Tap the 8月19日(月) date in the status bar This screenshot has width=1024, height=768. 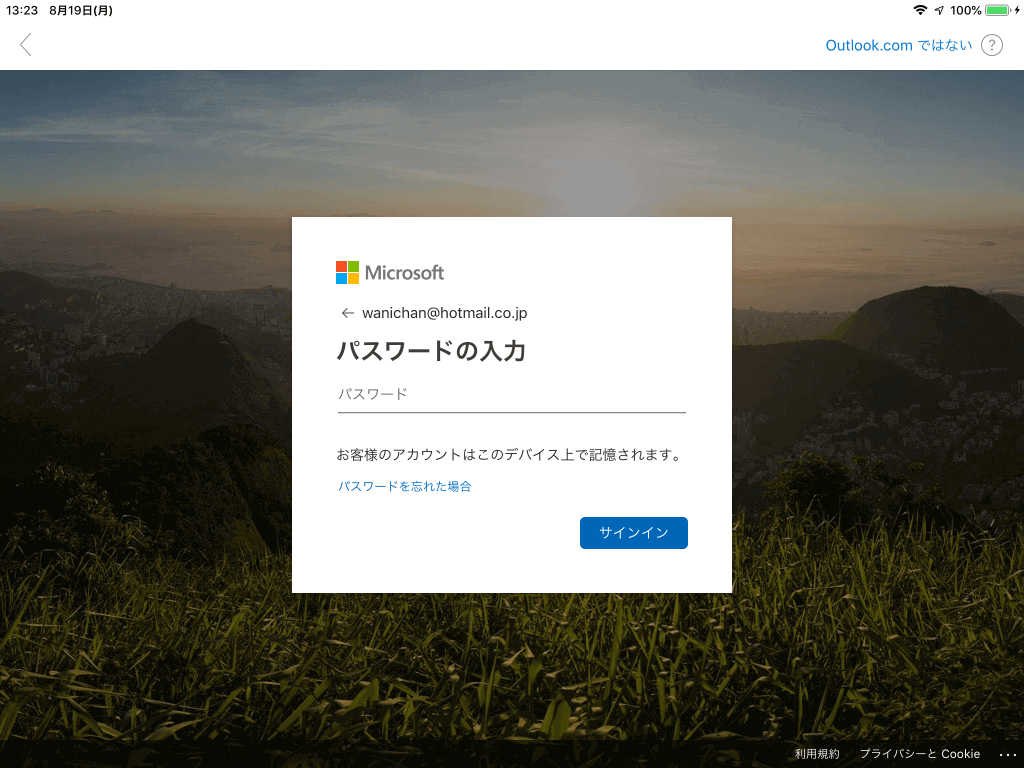(x=81, y=10)
